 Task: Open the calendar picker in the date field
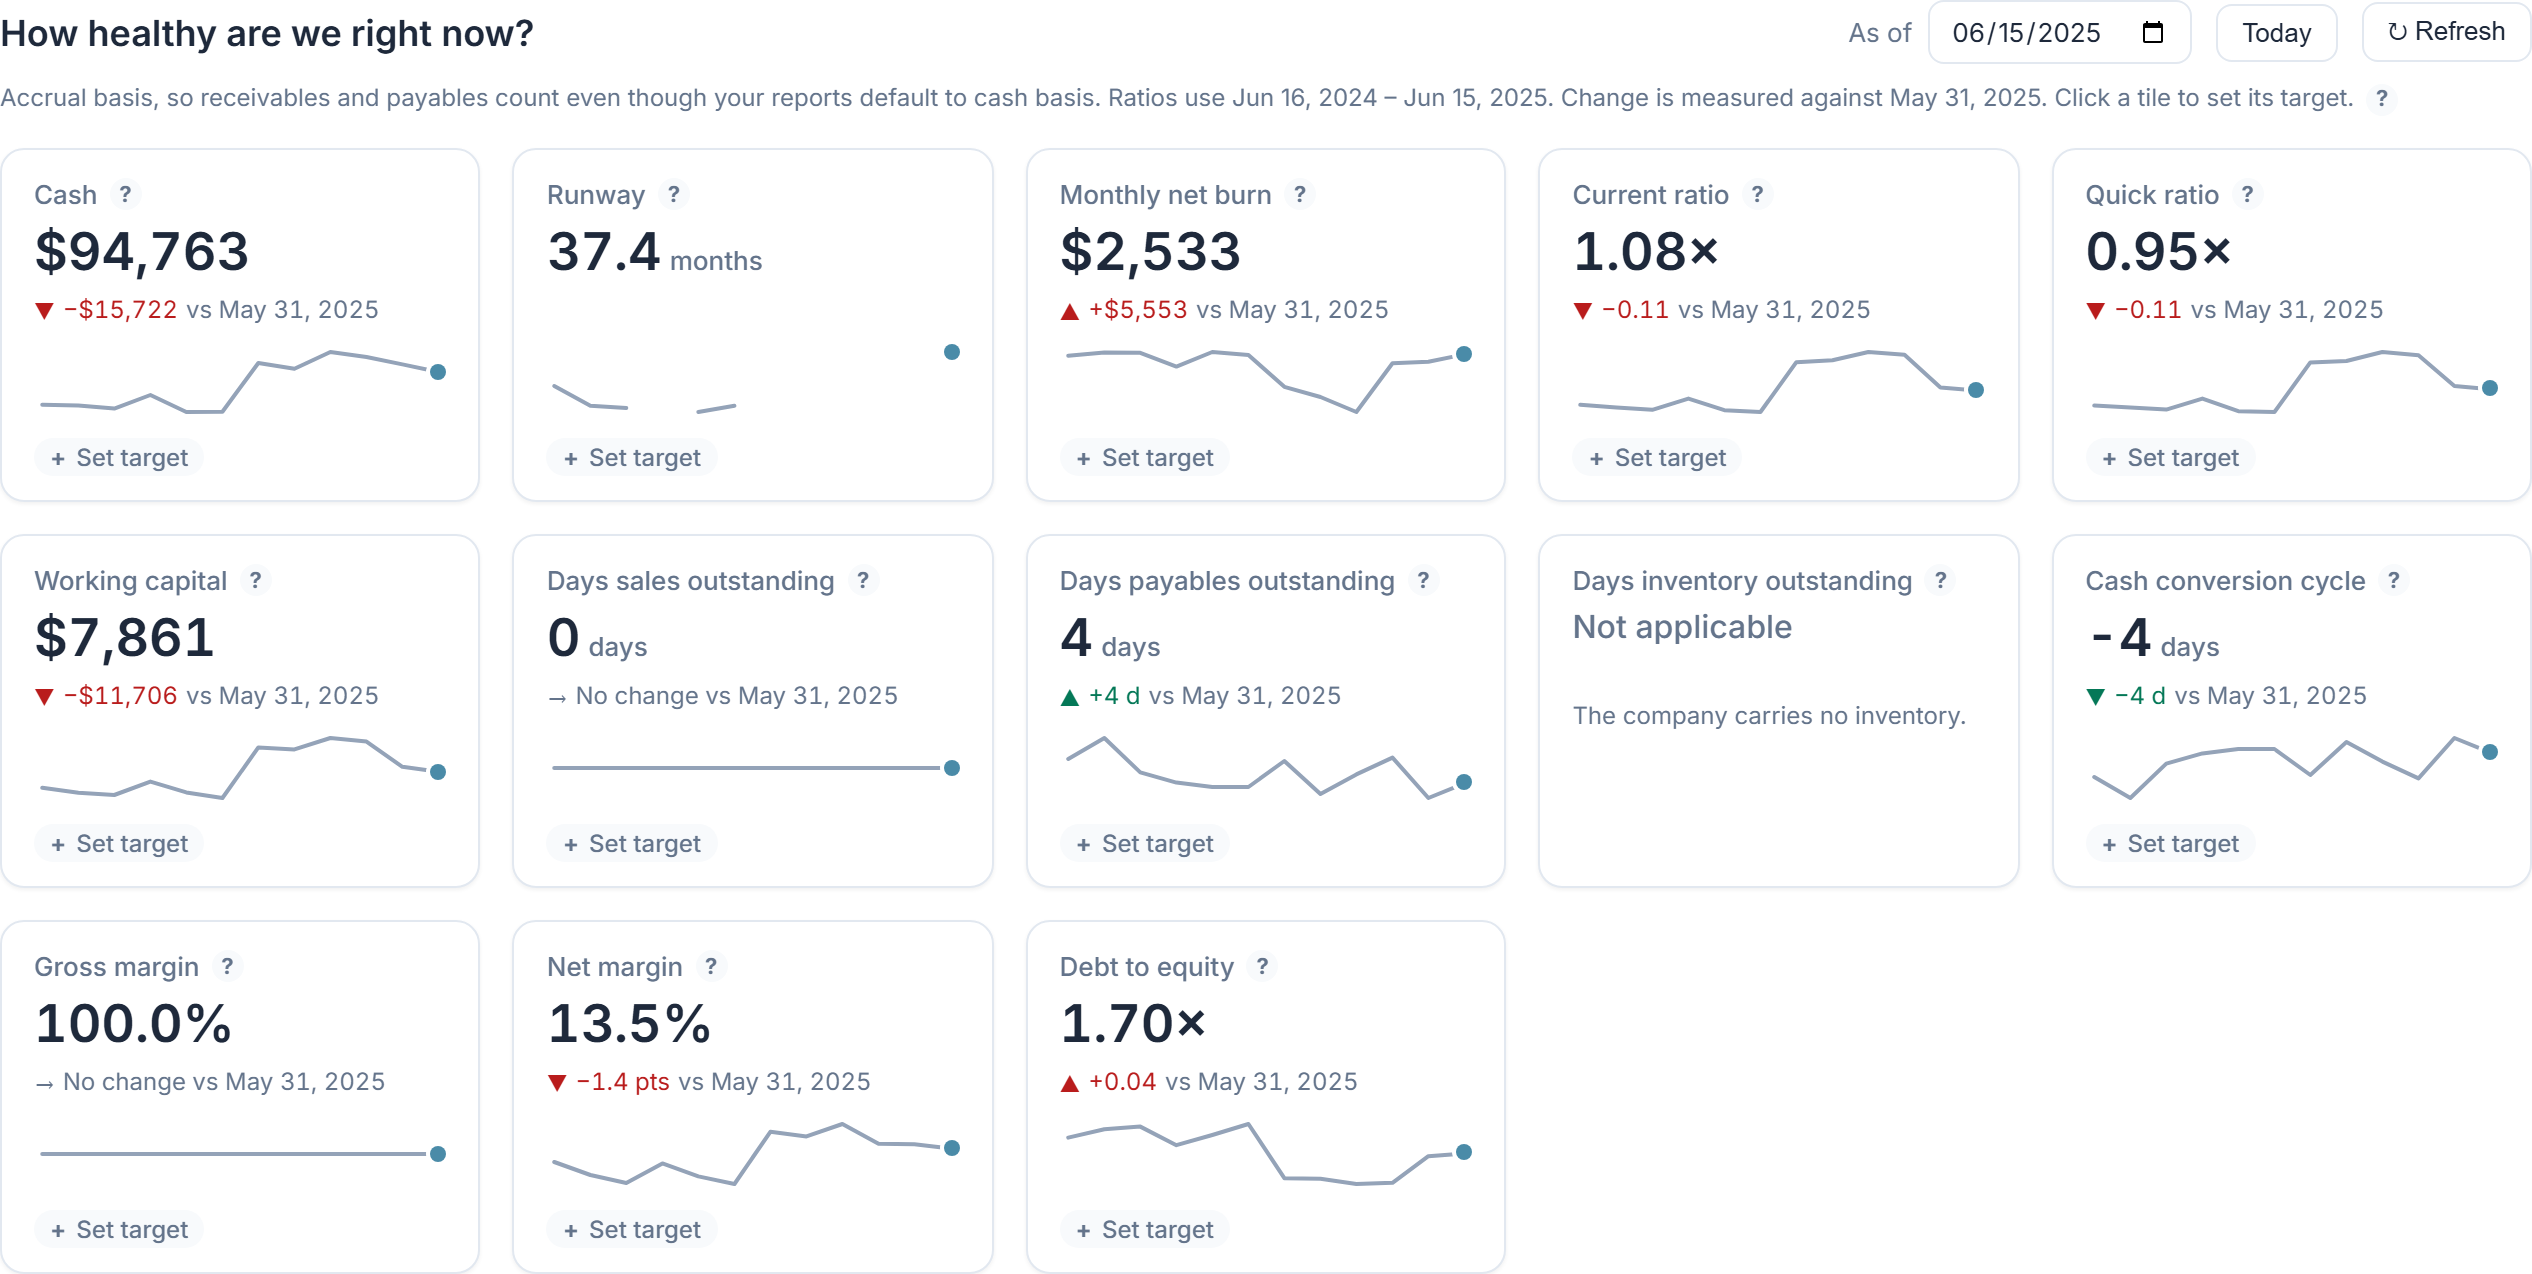[2153, 33]
